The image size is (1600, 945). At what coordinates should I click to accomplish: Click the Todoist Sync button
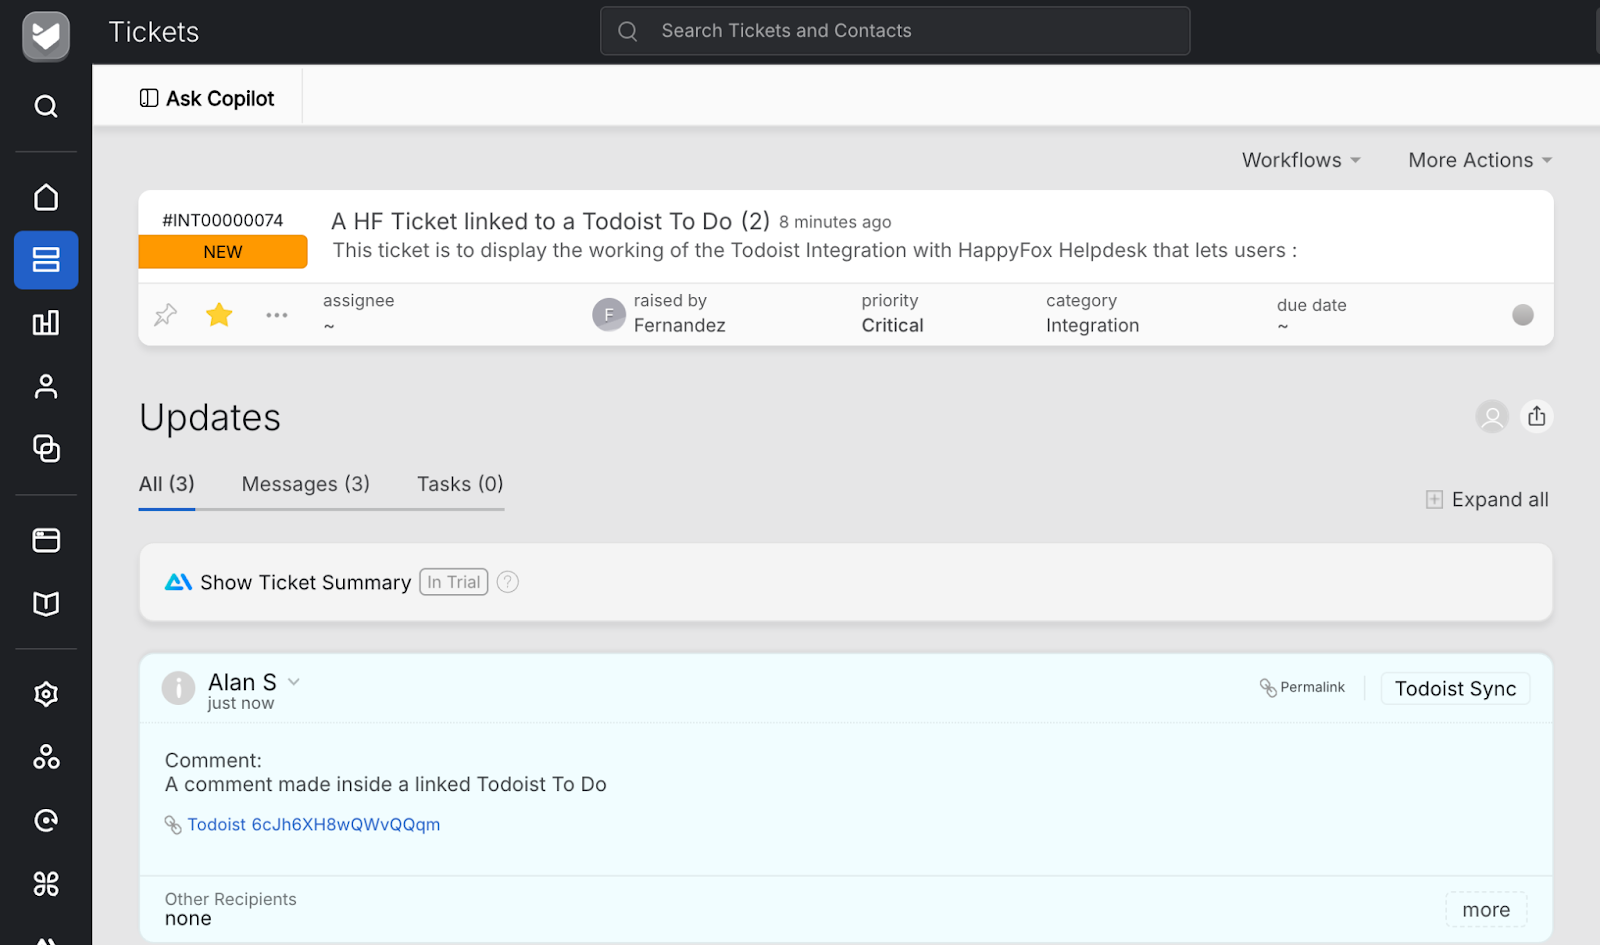point(1455,688)
